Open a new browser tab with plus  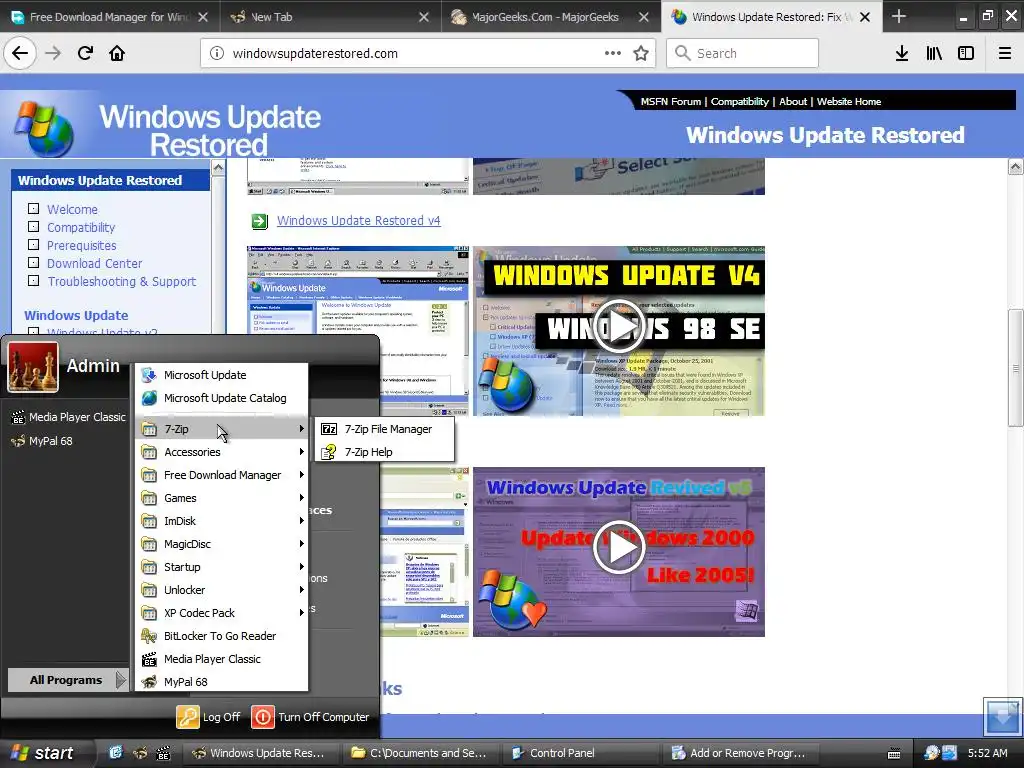point(899,16)
